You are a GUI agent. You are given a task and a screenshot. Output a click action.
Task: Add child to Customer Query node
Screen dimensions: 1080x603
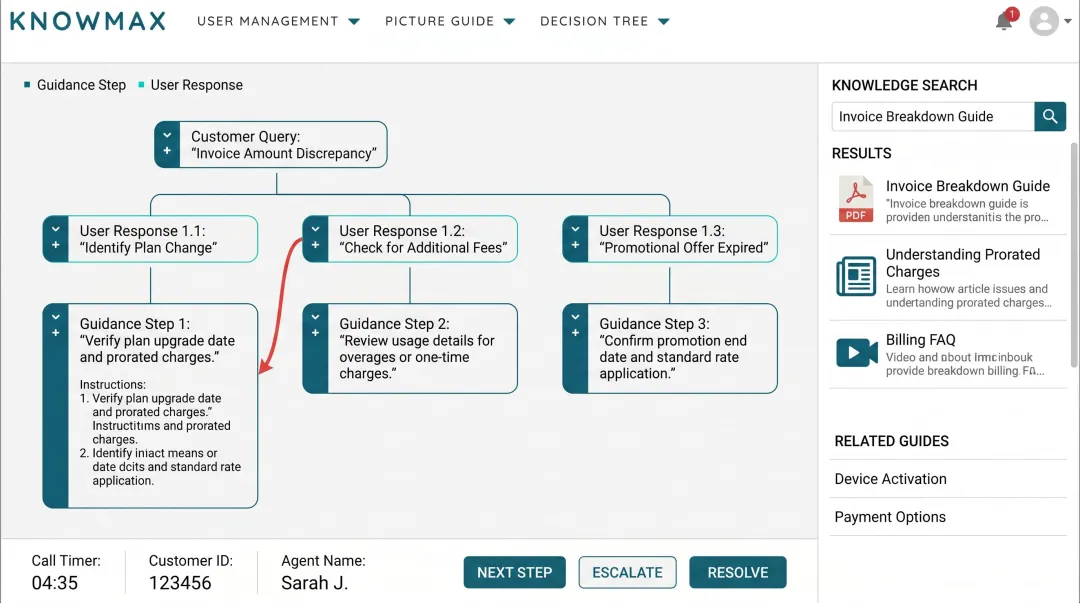coord(167,151)
